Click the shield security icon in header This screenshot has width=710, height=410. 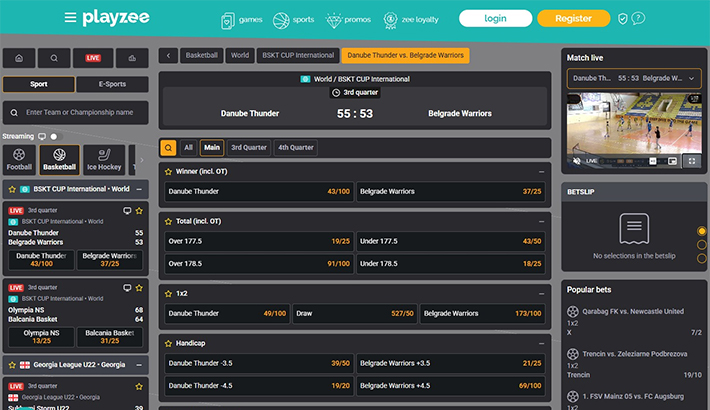(623, 19)
